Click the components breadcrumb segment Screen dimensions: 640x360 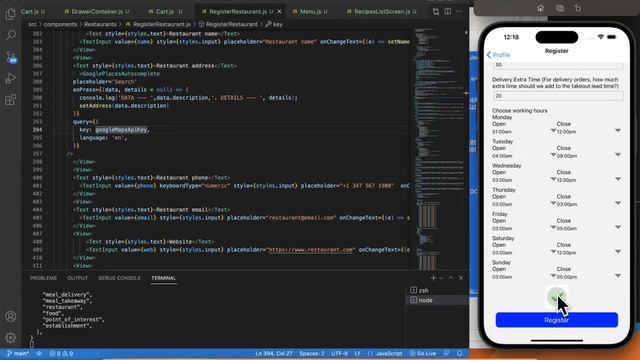point(60,24)
